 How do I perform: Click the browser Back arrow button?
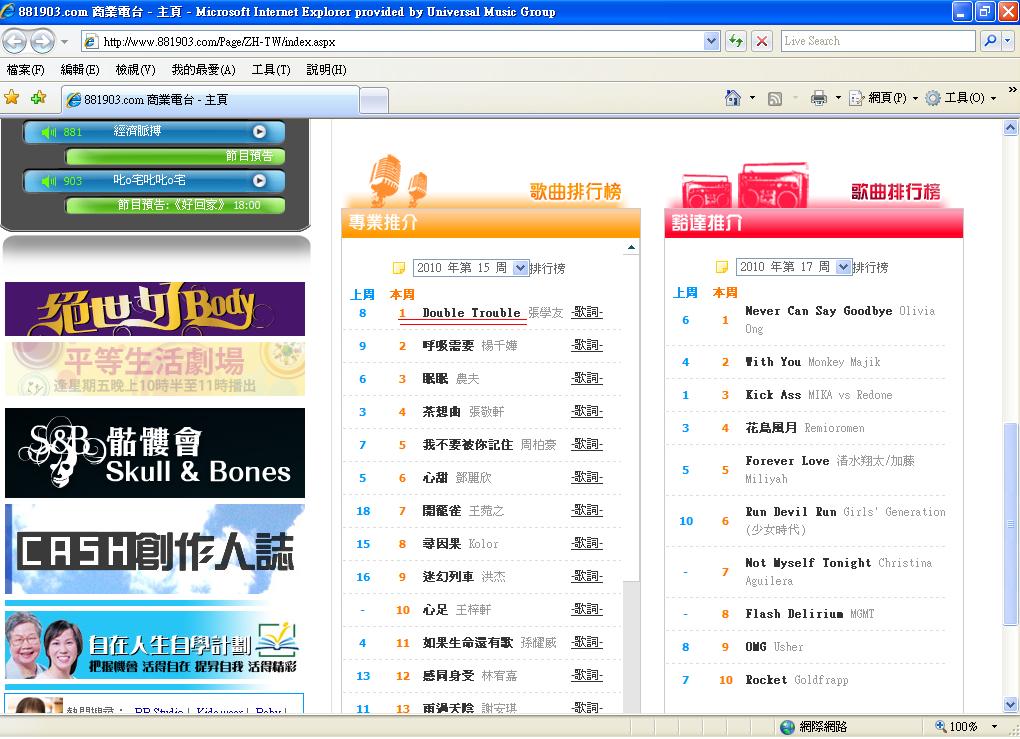click(14, 42)
